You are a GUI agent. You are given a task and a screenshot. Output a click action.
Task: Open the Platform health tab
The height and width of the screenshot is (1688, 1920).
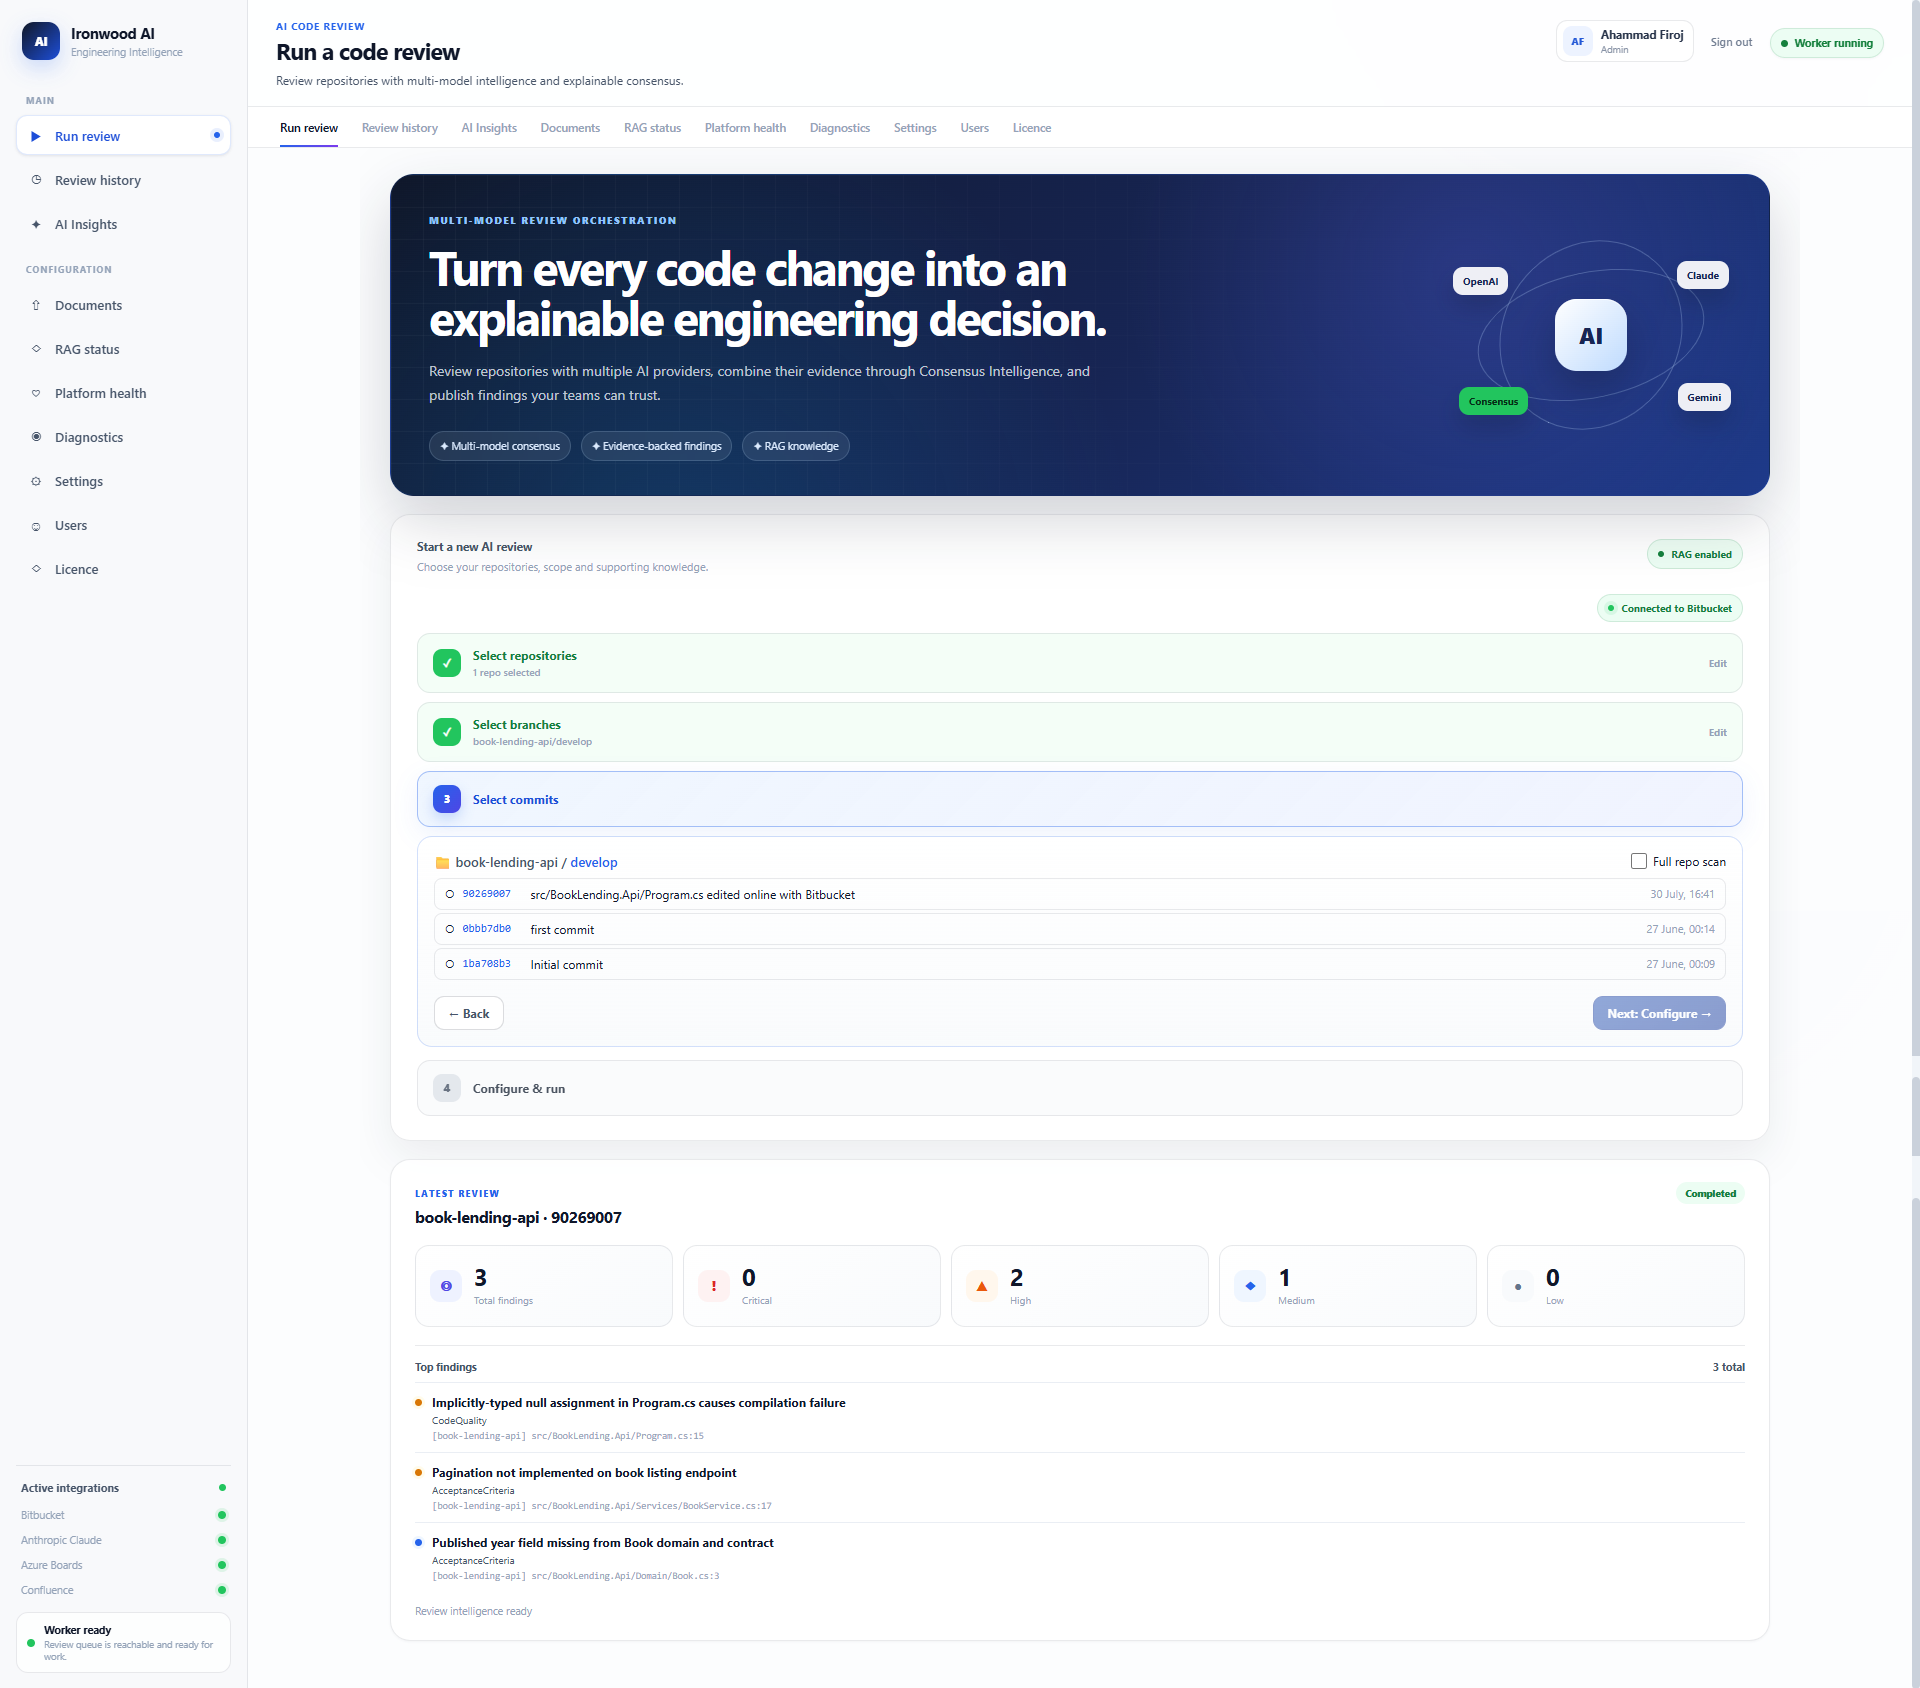[x=745, y=128]
